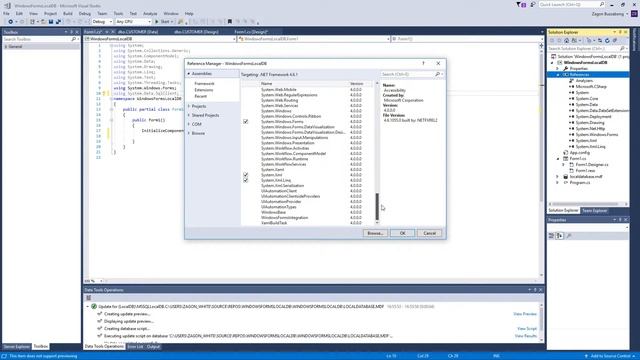Click localdatabase.mdf database icon
The image size is (640, 360).
[x=565, y=177]
